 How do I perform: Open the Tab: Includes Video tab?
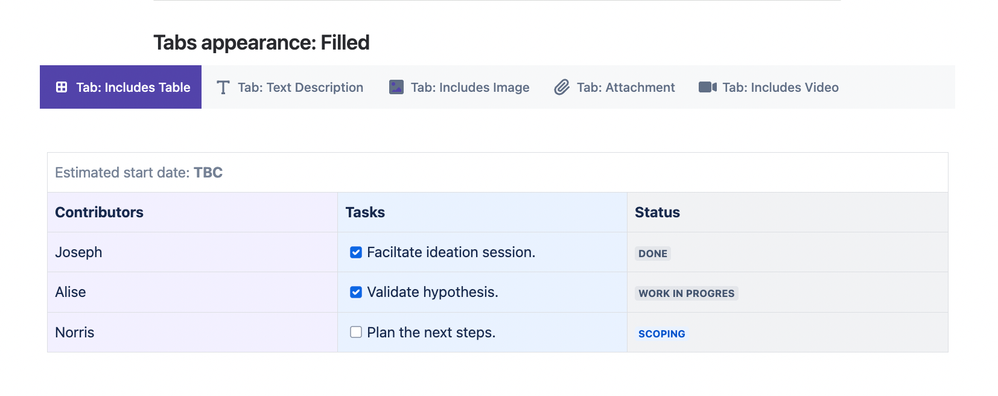[x=769, y=87]
